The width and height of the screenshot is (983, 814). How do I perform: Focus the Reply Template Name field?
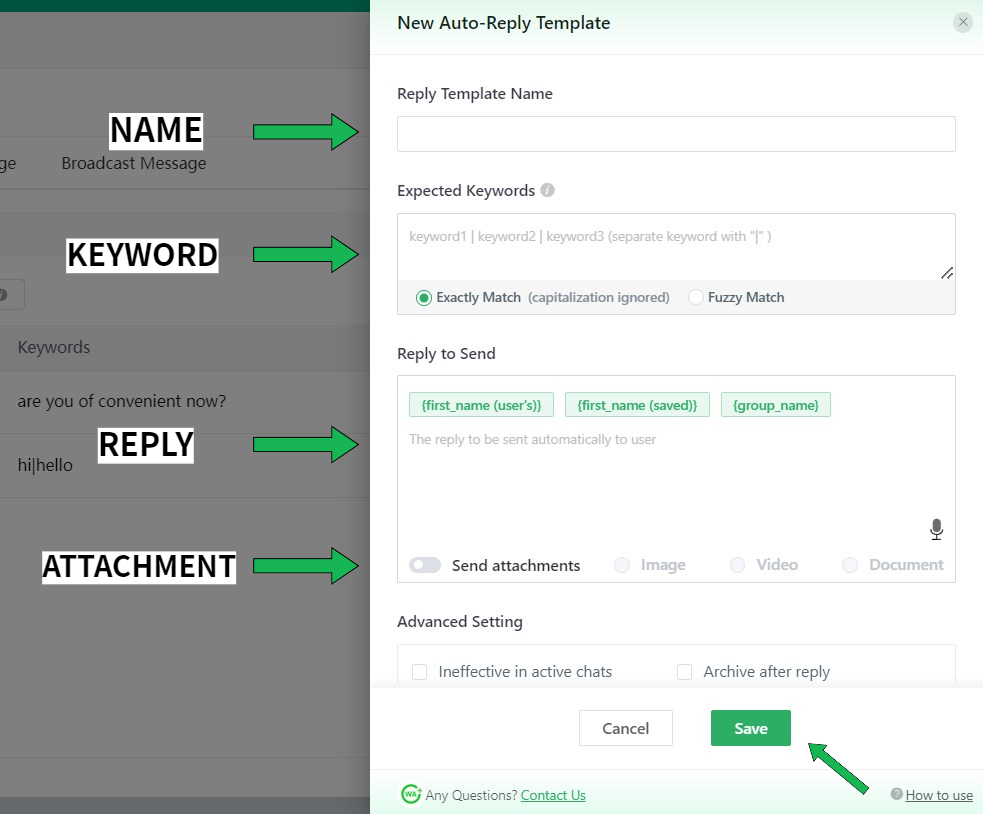tap(676, 134)
